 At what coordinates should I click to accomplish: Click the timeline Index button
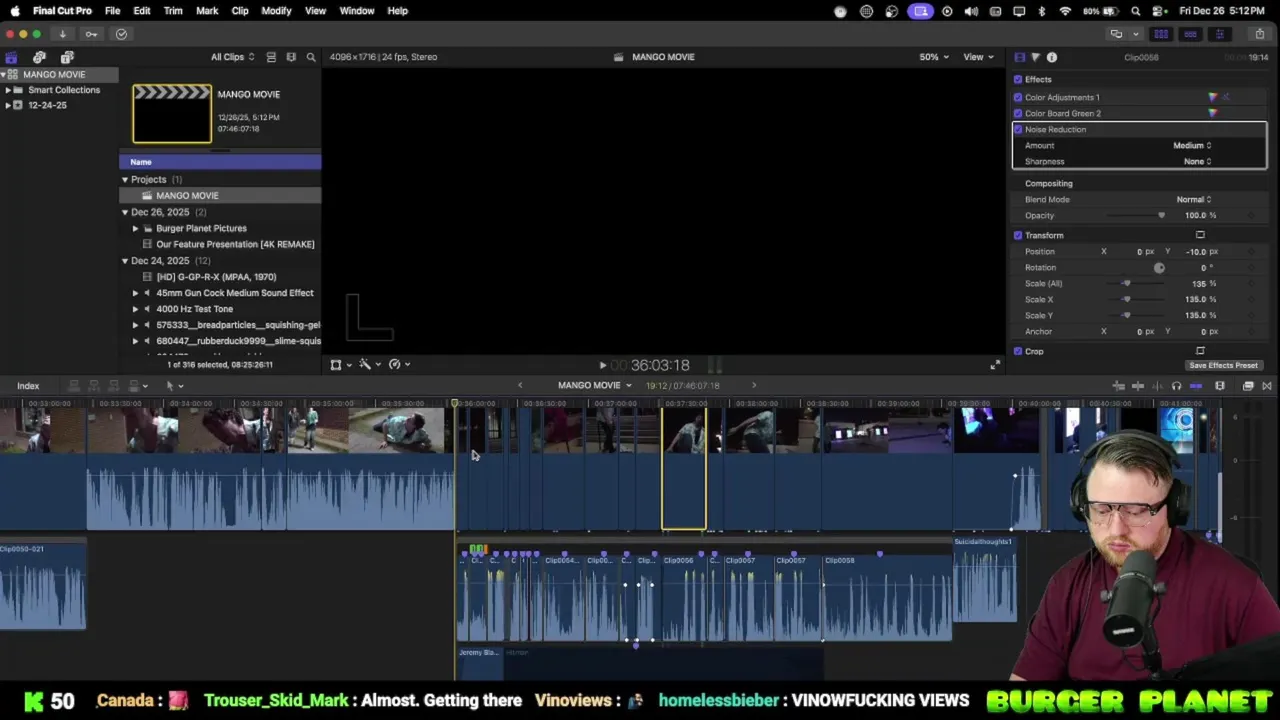28,386
